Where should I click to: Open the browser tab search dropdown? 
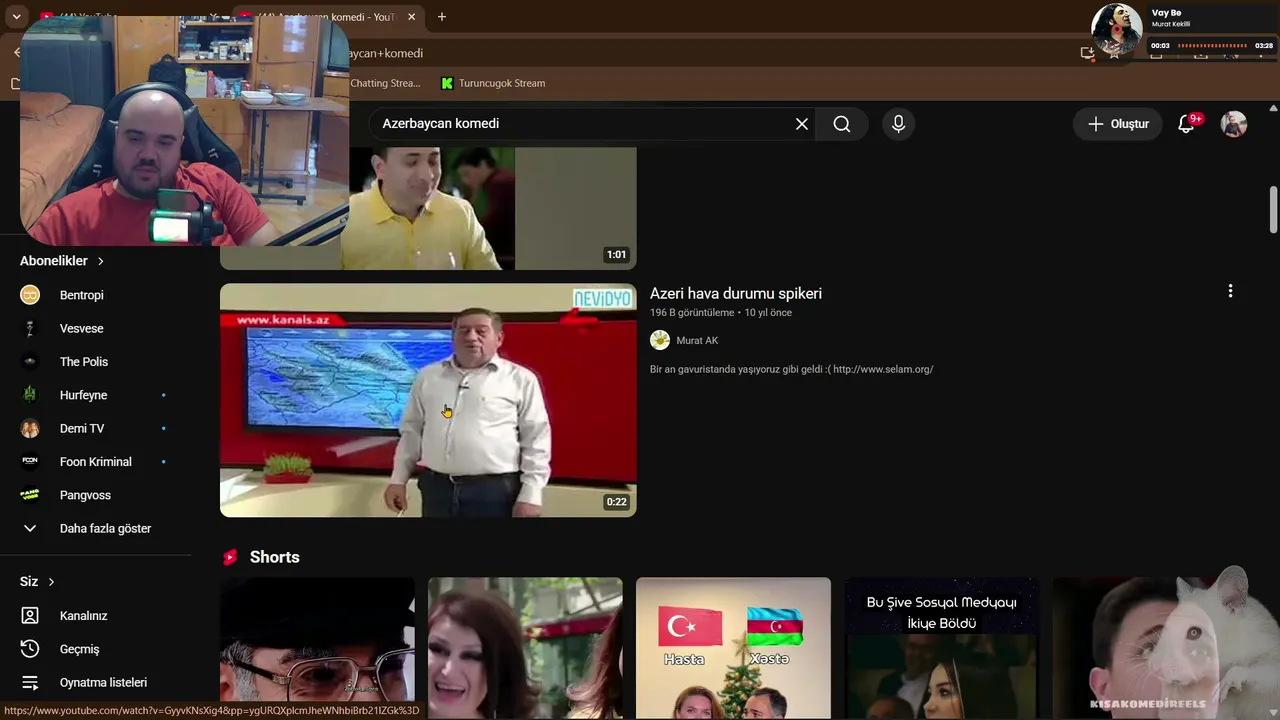16,17
